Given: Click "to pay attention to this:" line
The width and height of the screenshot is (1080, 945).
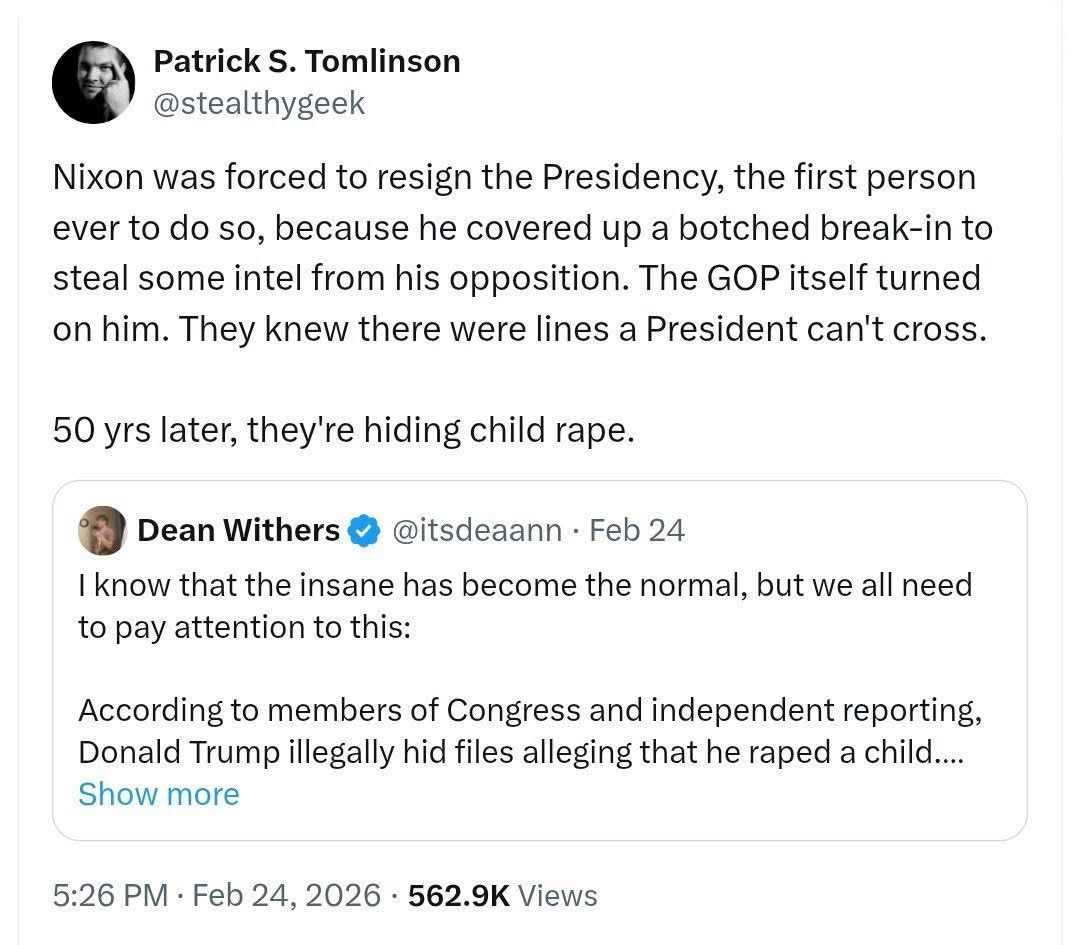Looking at the screenshot, I should click(243, 626).
